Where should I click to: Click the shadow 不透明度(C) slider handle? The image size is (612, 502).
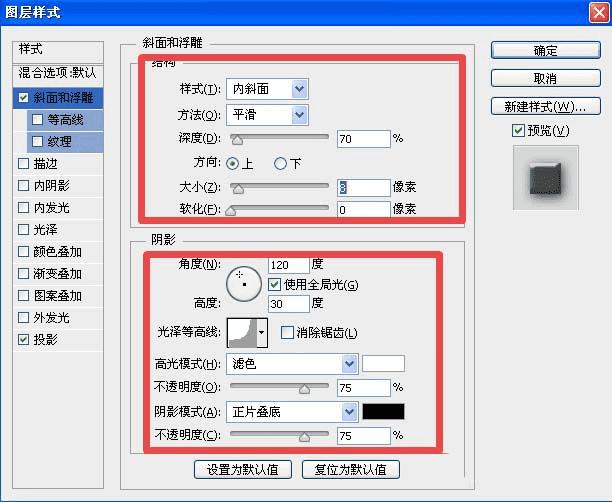(304, 437)
